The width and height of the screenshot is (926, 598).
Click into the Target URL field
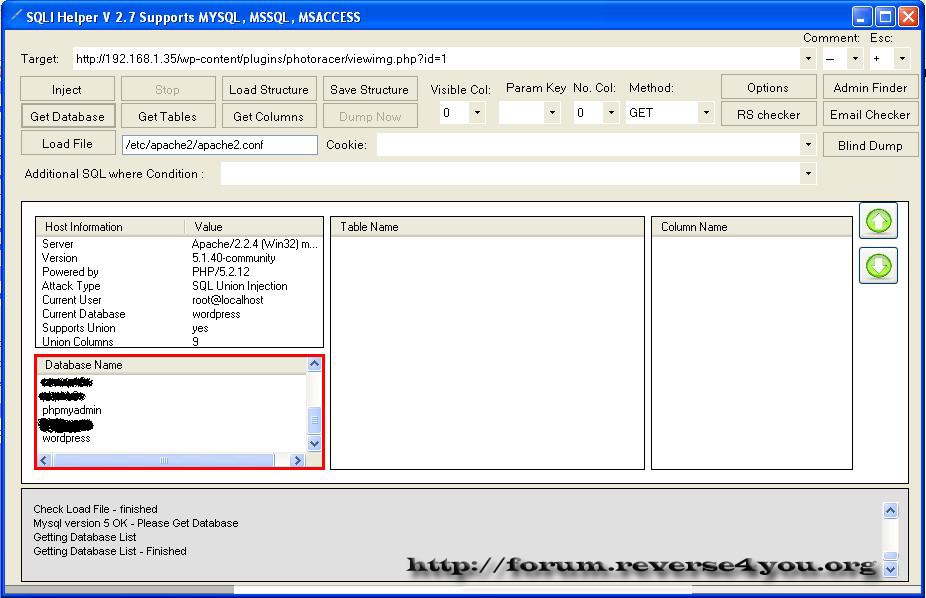437,58
